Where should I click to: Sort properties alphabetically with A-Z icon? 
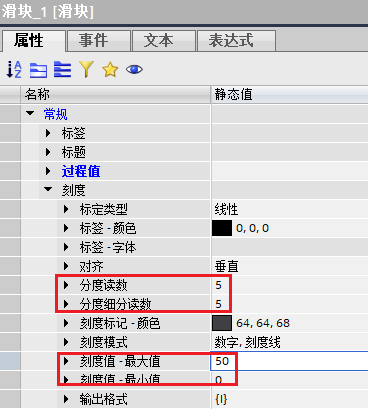(14, 70)
